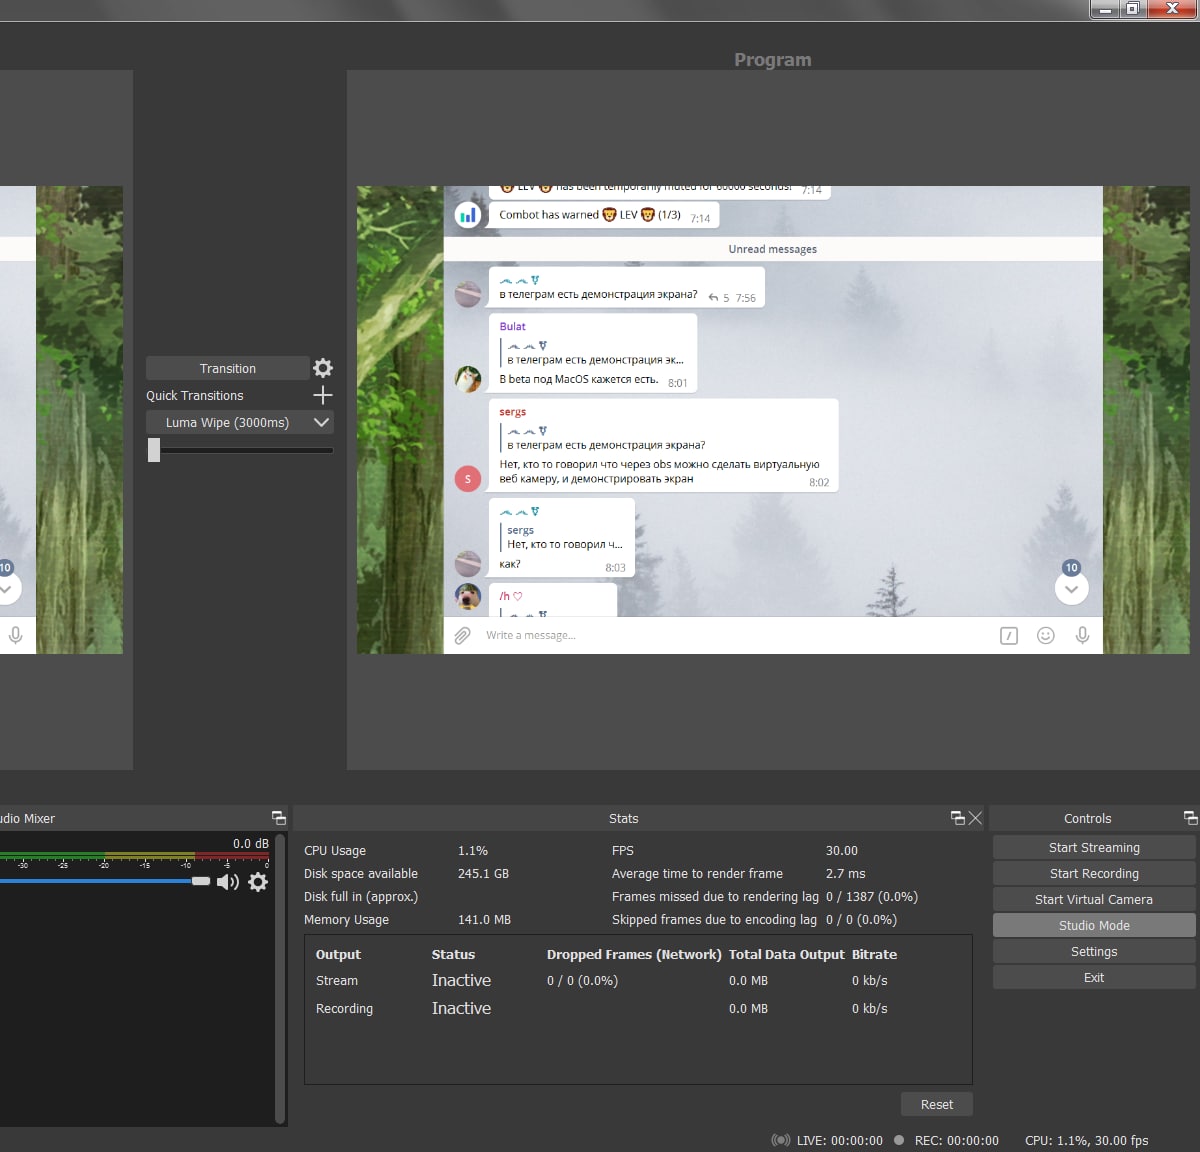Undock the Audio Mixer panel
Viewport: 1200px width, 1152px height.
pos(279,818)
